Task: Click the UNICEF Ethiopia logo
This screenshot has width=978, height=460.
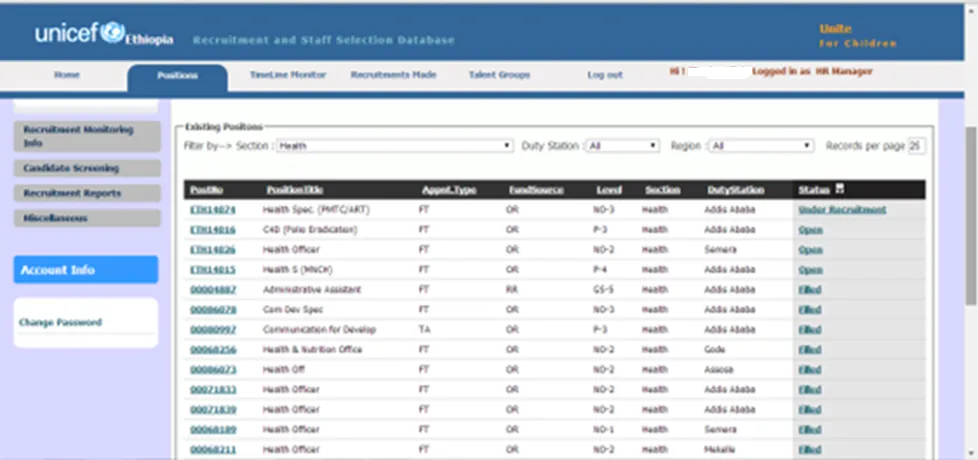Action: click(x=104, y=33)
